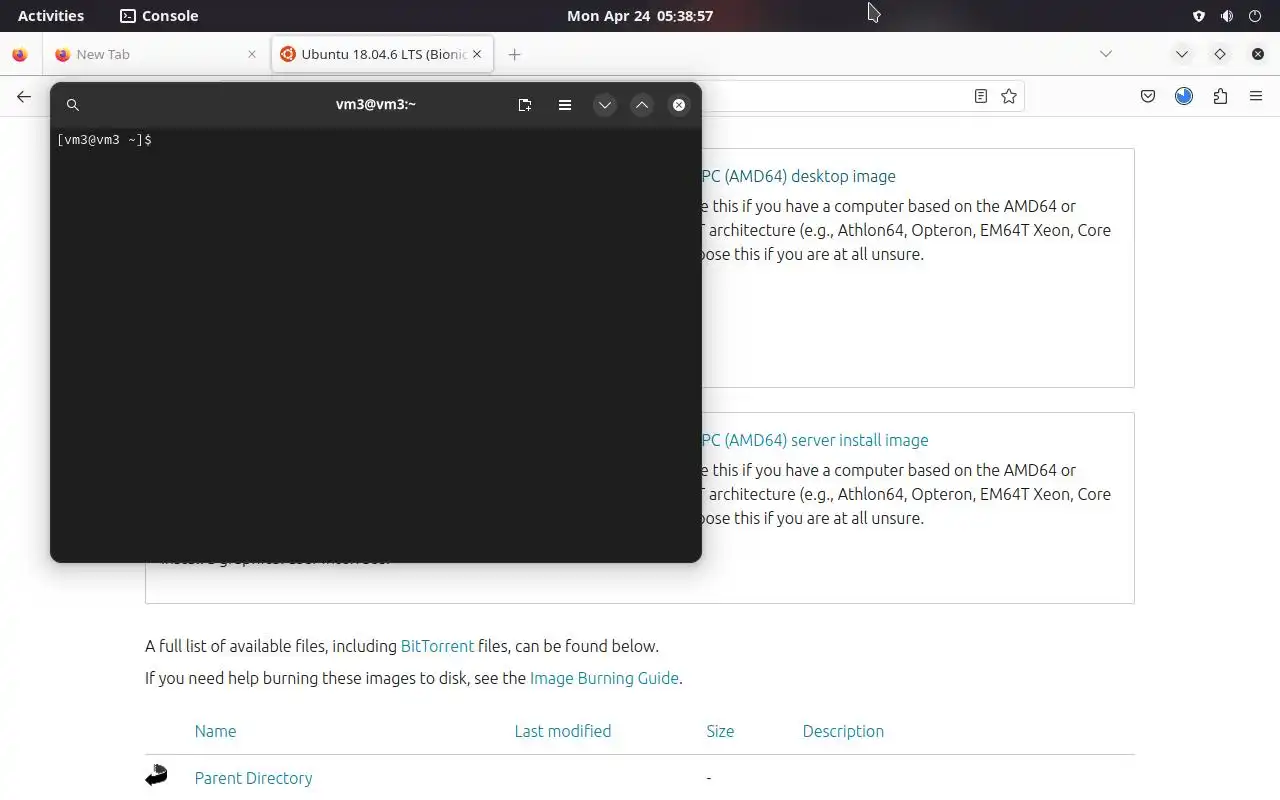Follow the BitTorrent link
Image resolution: width=1280 pixels, height=800 pixels.
(x=437, y=646)
